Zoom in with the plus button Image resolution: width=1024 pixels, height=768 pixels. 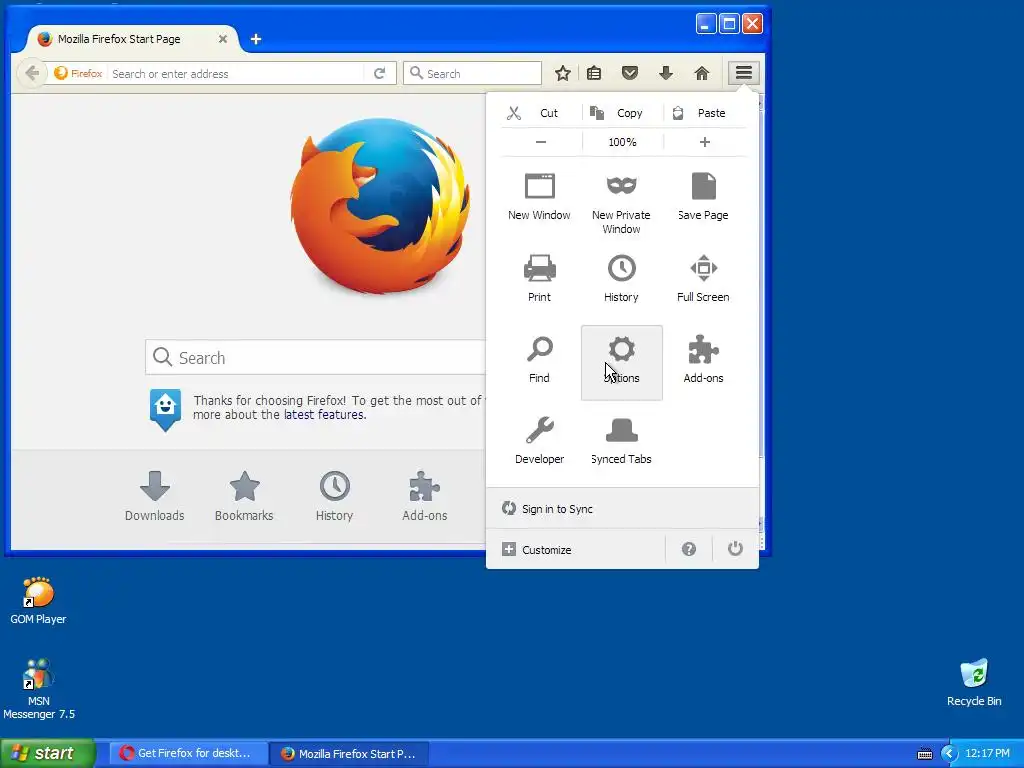click(705, 142)
